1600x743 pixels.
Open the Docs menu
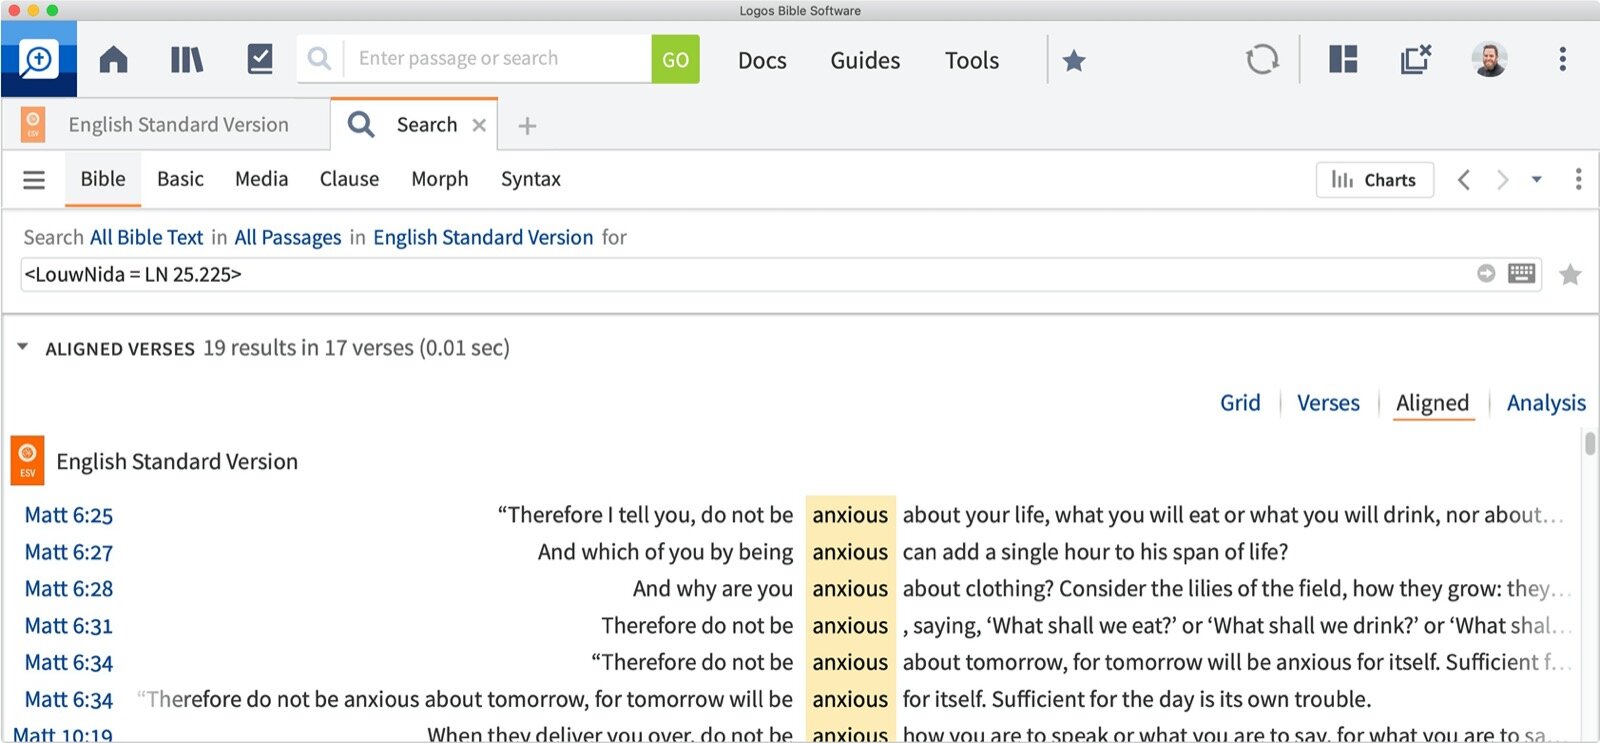762,61
